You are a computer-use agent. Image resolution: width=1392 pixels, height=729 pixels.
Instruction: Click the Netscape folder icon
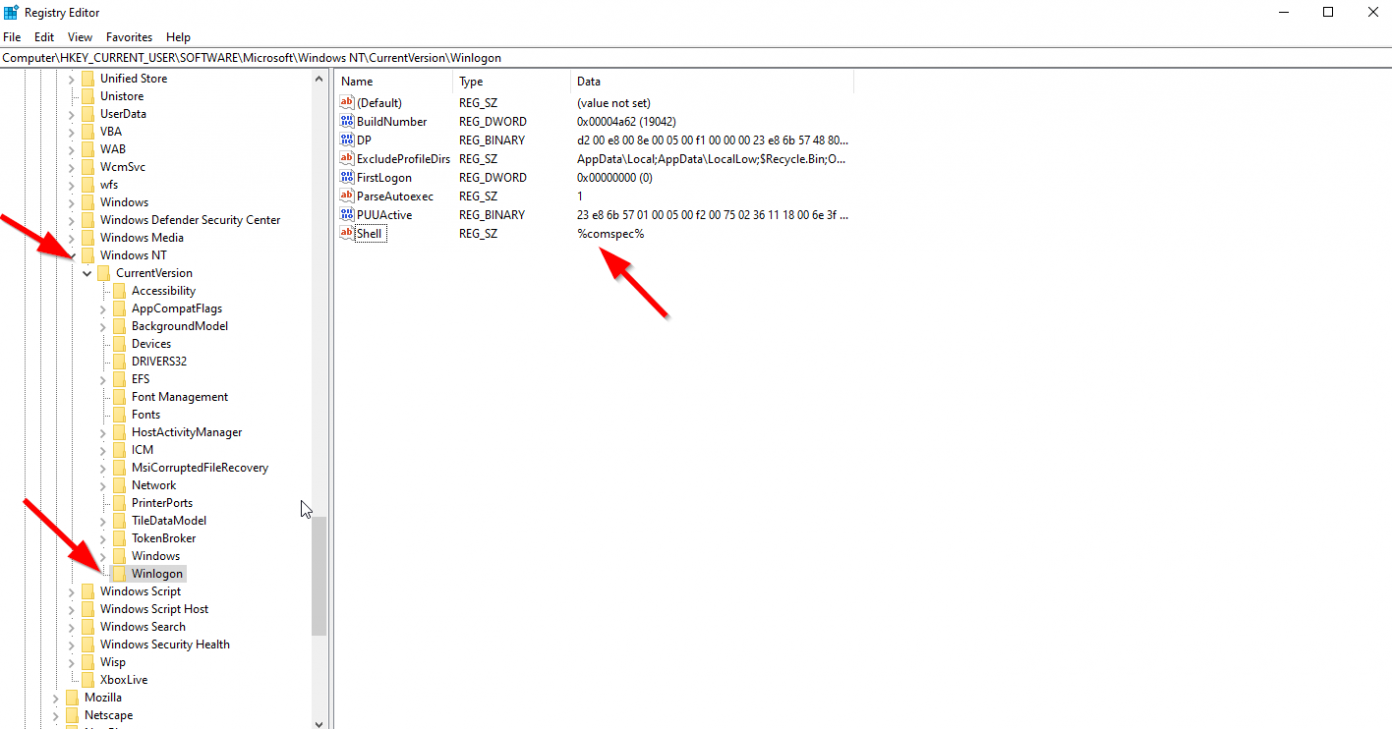pyautogui.click(x=72, y=715)
